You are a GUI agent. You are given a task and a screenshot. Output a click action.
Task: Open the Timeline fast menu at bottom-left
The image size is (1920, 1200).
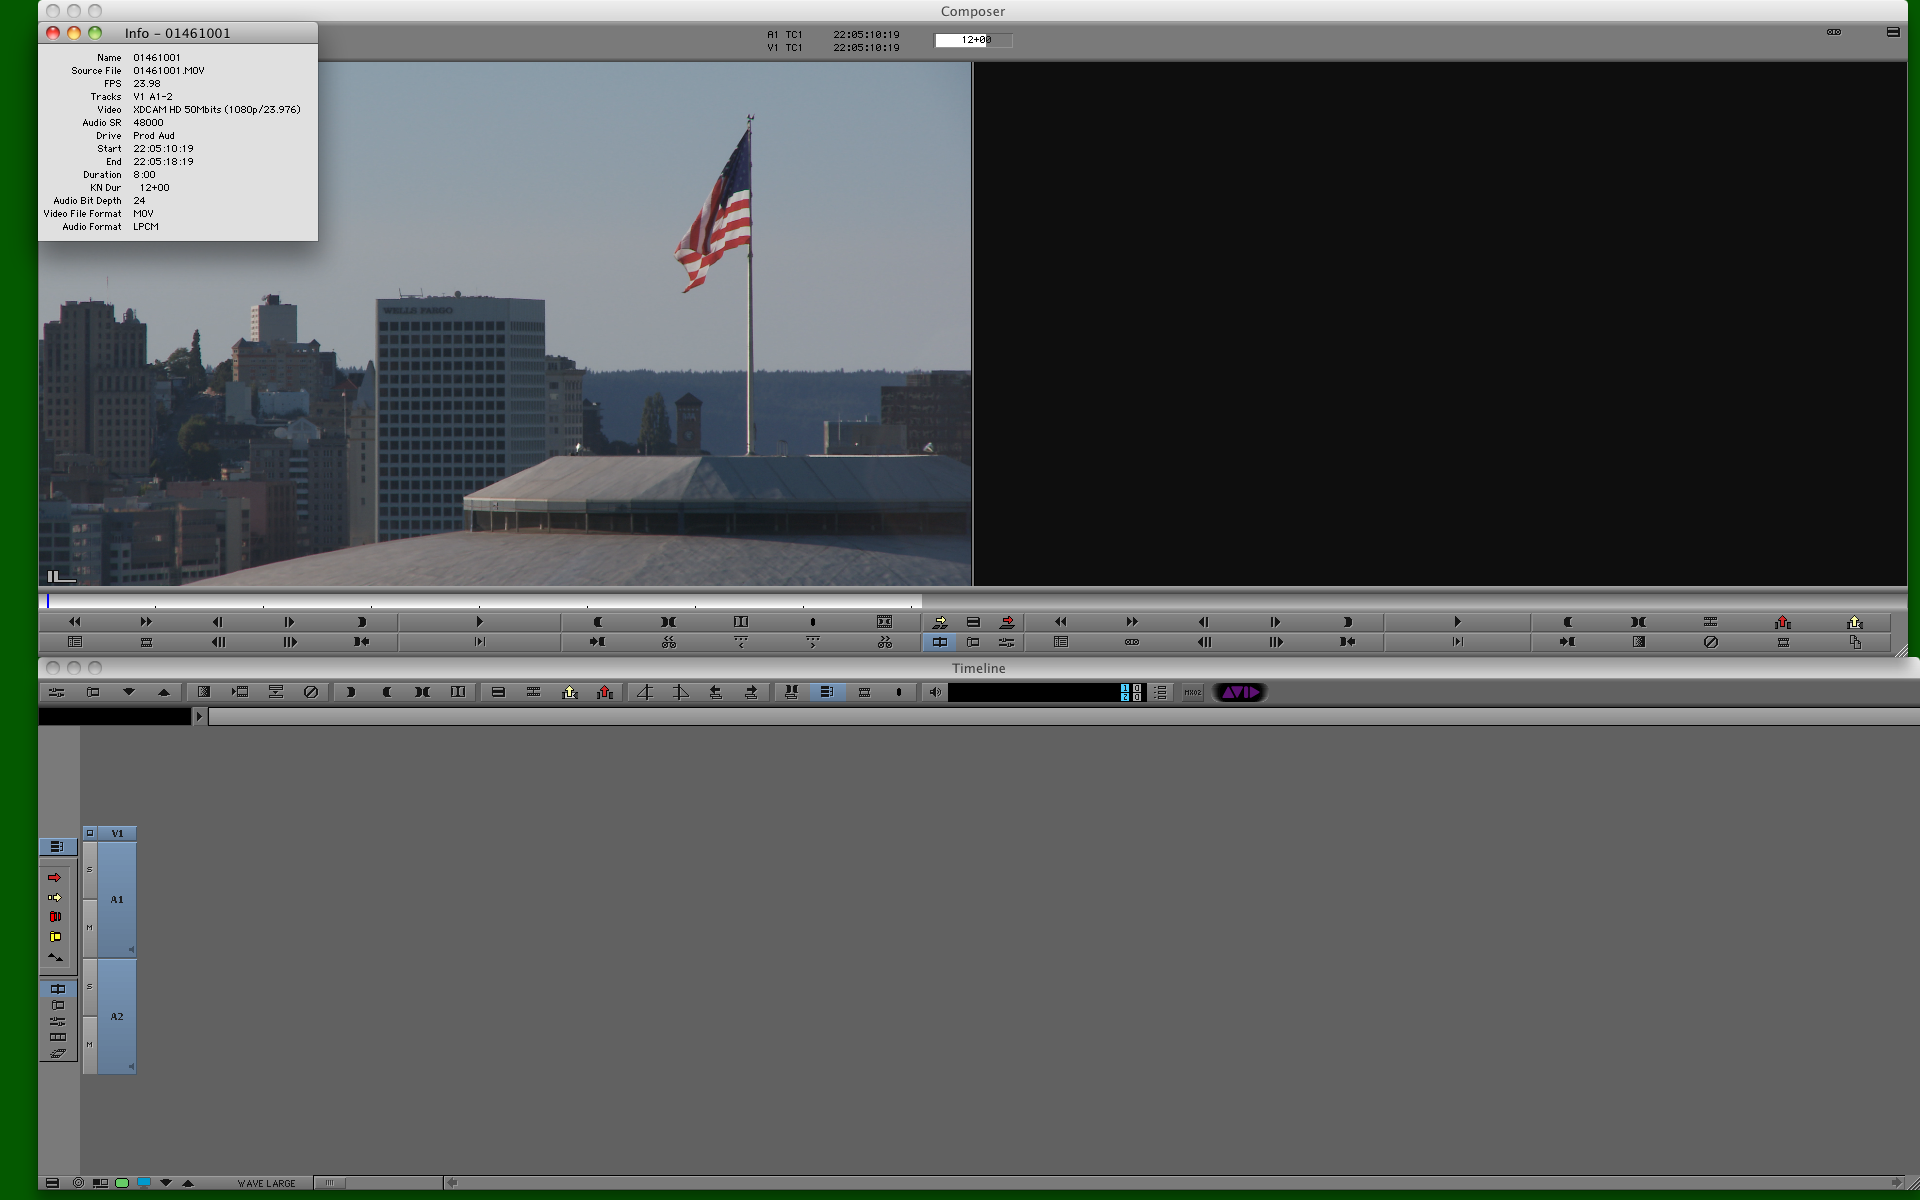tap(52, 1183)
